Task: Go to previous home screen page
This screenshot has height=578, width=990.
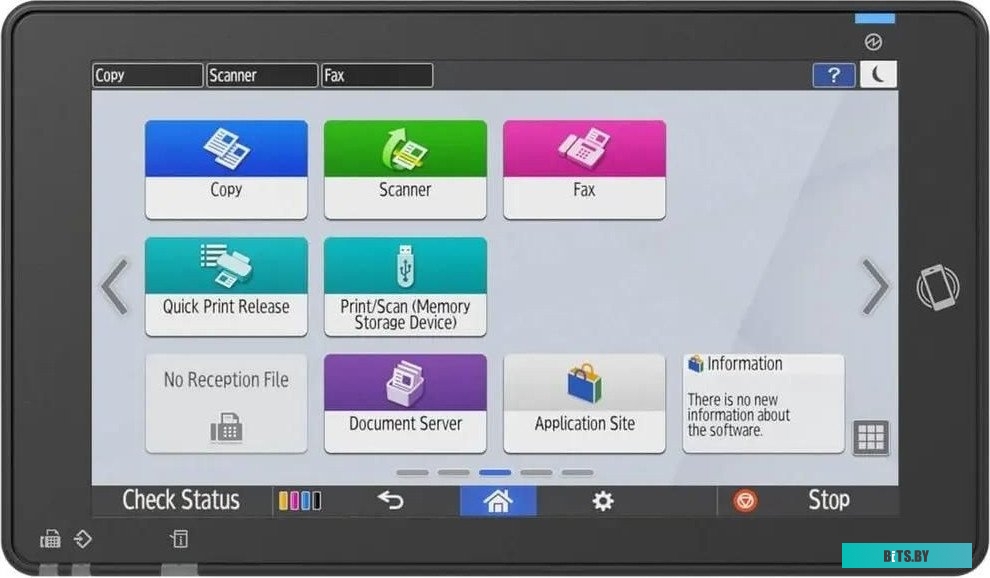Action: tap(114, 288)
